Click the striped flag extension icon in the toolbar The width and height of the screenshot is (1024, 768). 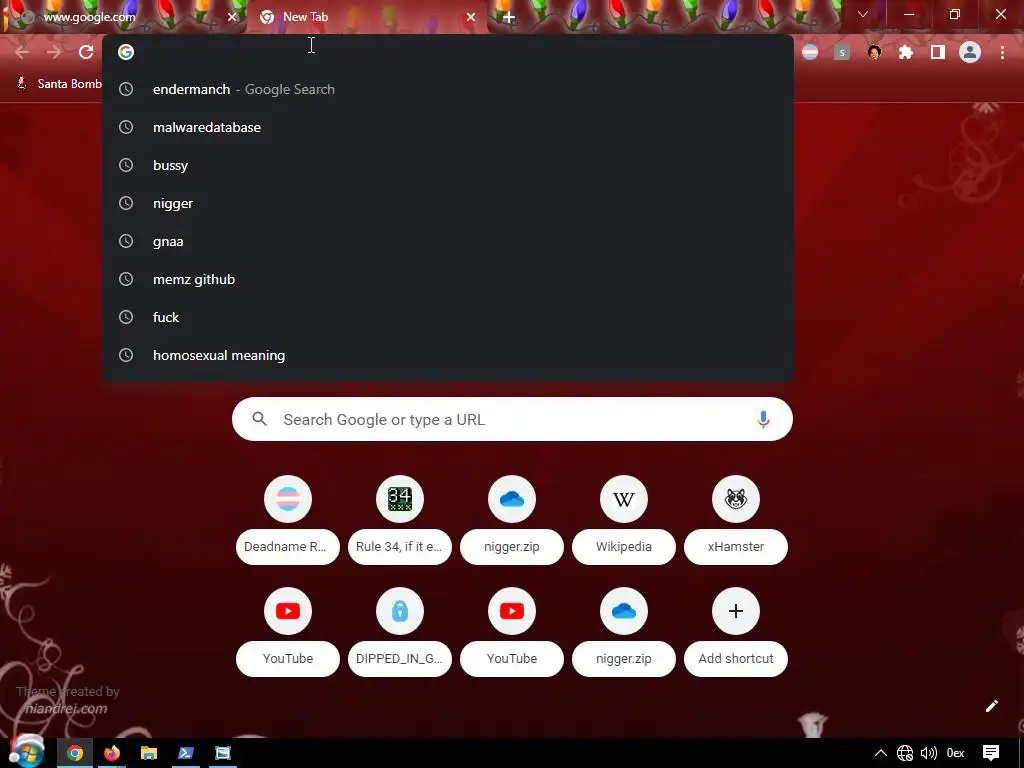(x=810, y=52)
